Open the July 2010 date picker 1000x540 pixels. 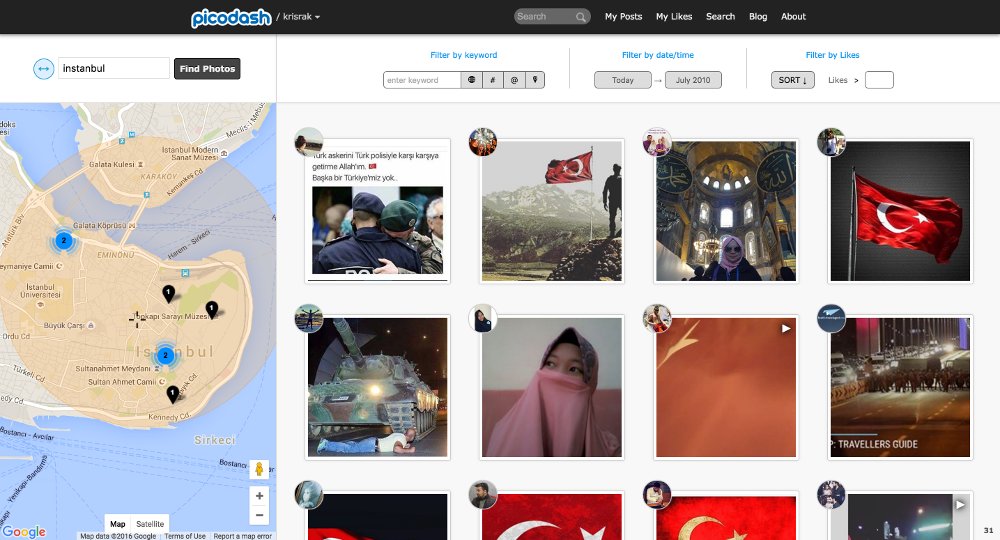pyautogui.click(x=693, y=80)
